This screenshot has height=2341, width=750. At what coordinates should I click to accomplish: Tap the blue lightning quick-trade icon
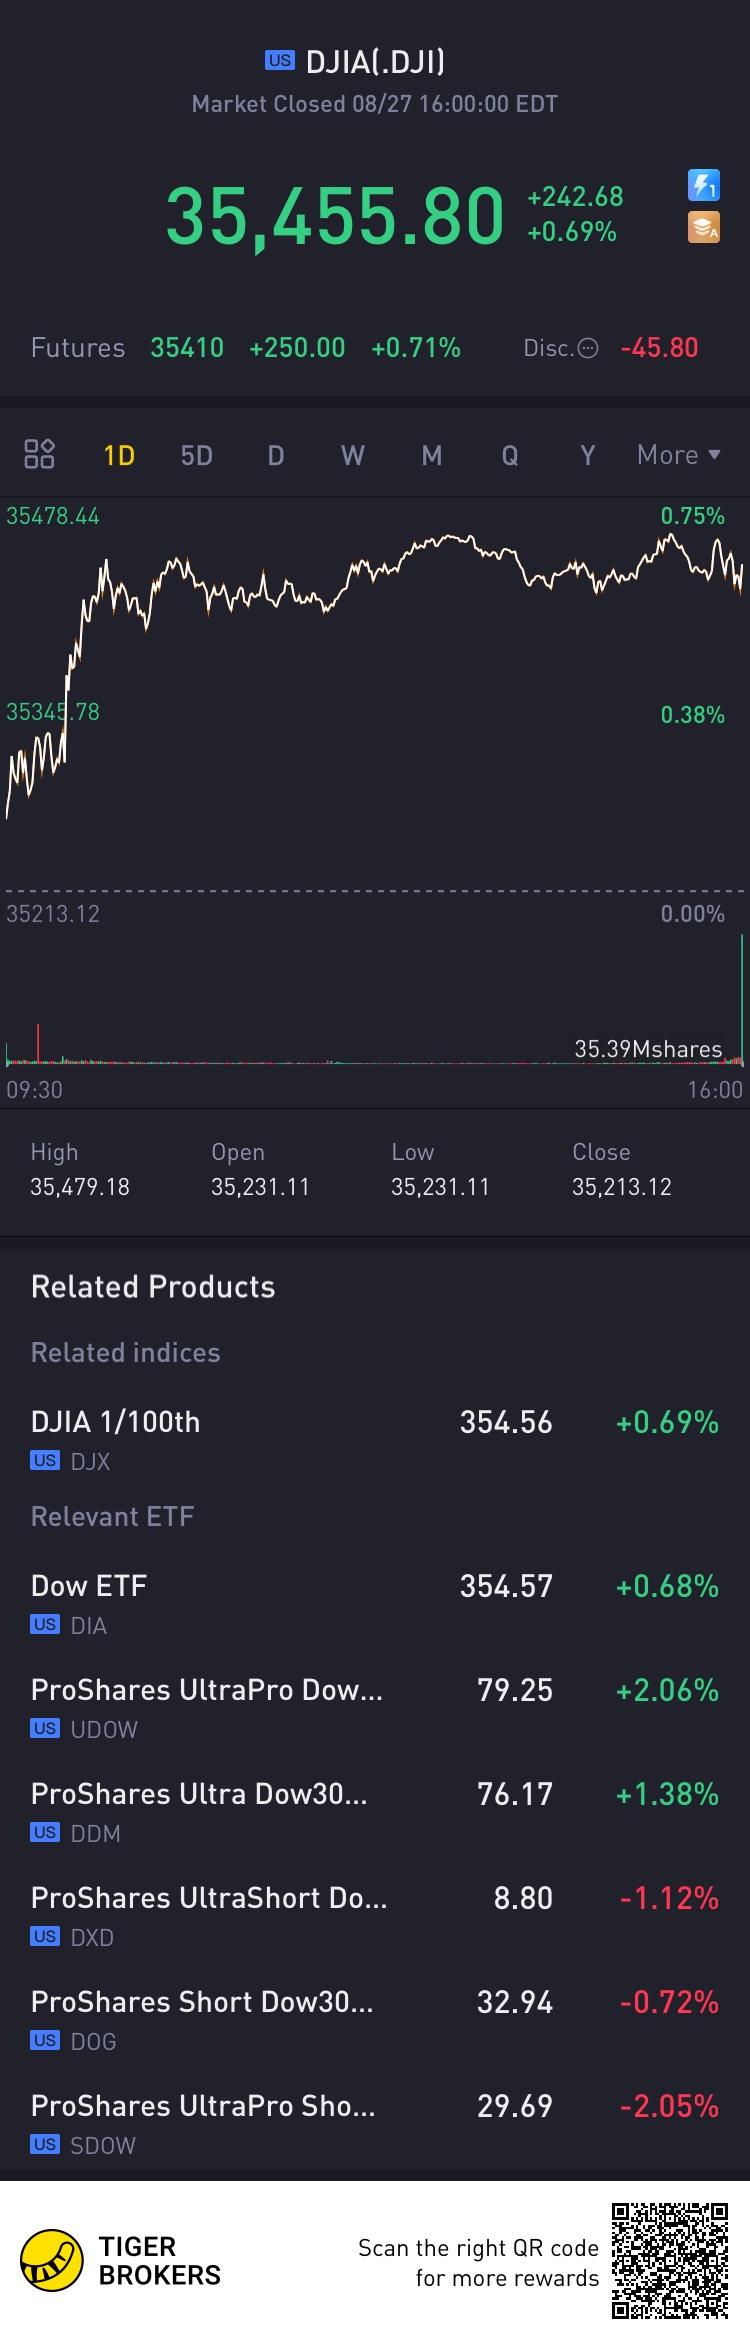[x=704, y=185]
